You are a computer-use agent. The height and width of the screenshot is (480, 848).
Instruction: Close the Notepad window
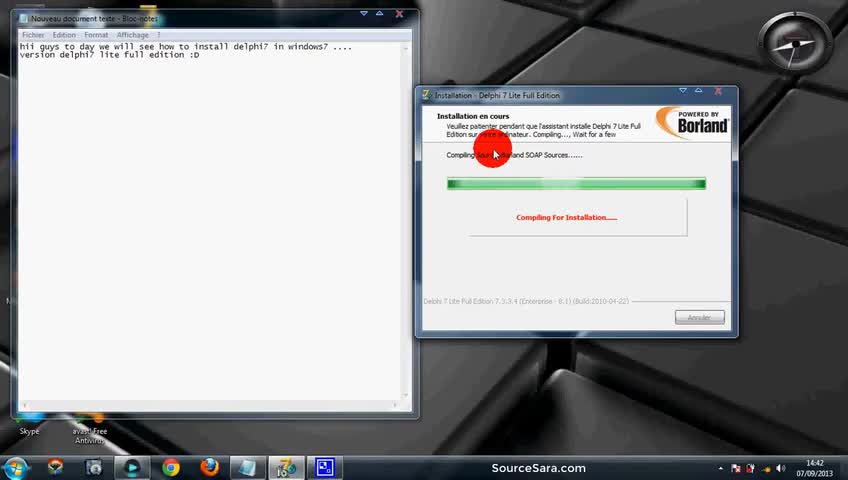click(x=399, y=14)
